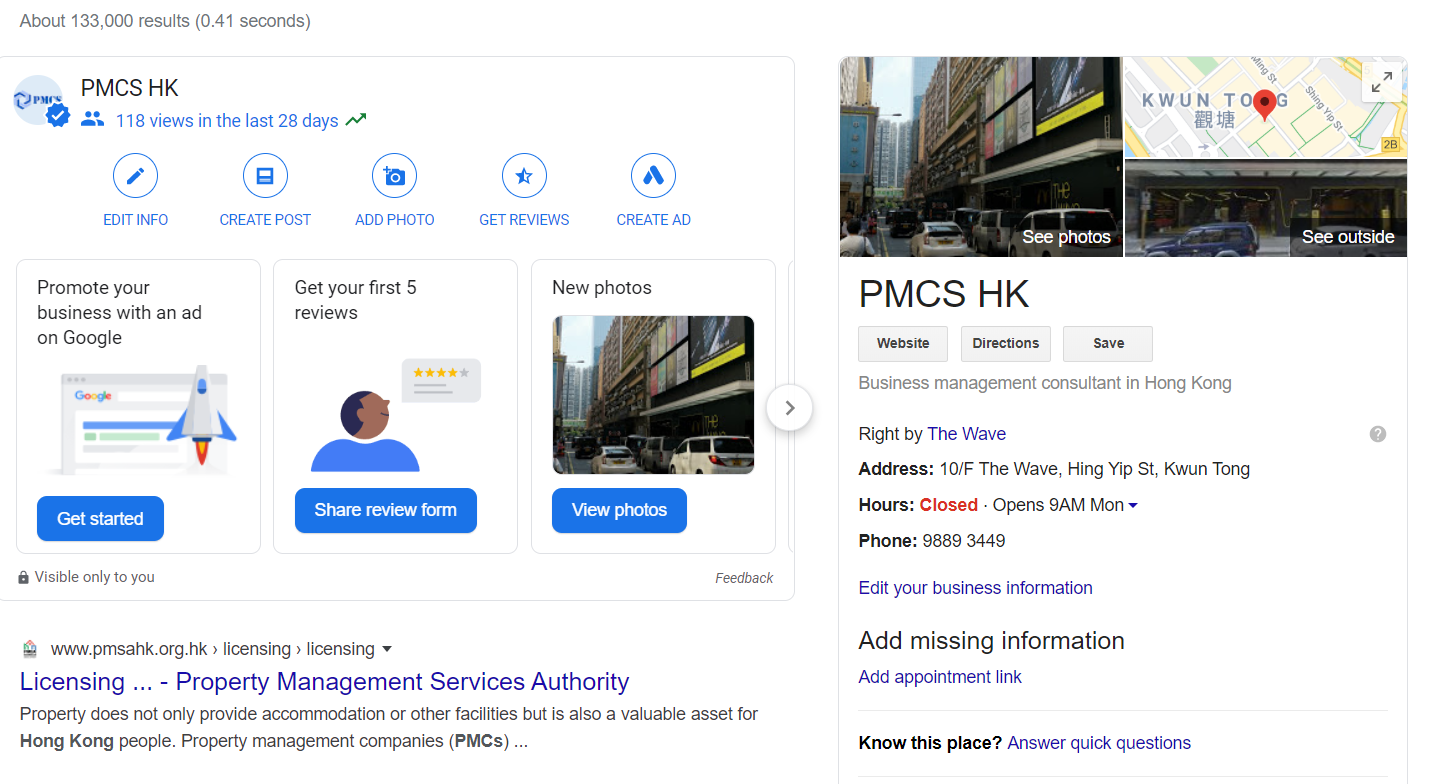1441x784 pixels.
Task: Click Business management consultant in Hong Kong text
Action: [1045, 383]
